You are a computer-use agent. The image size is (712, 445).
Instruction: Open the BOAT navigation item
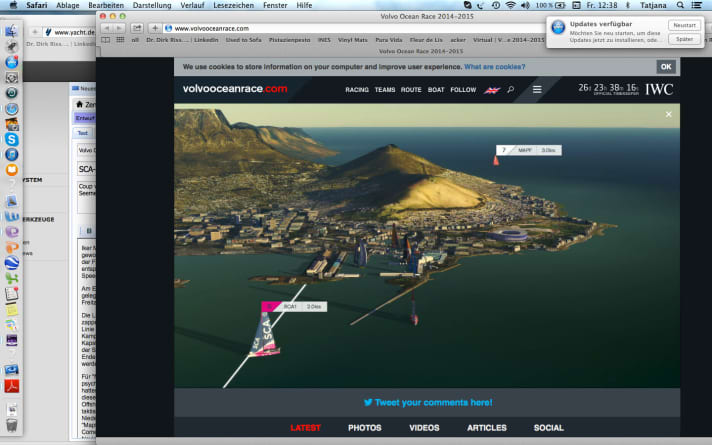(436, 90)
